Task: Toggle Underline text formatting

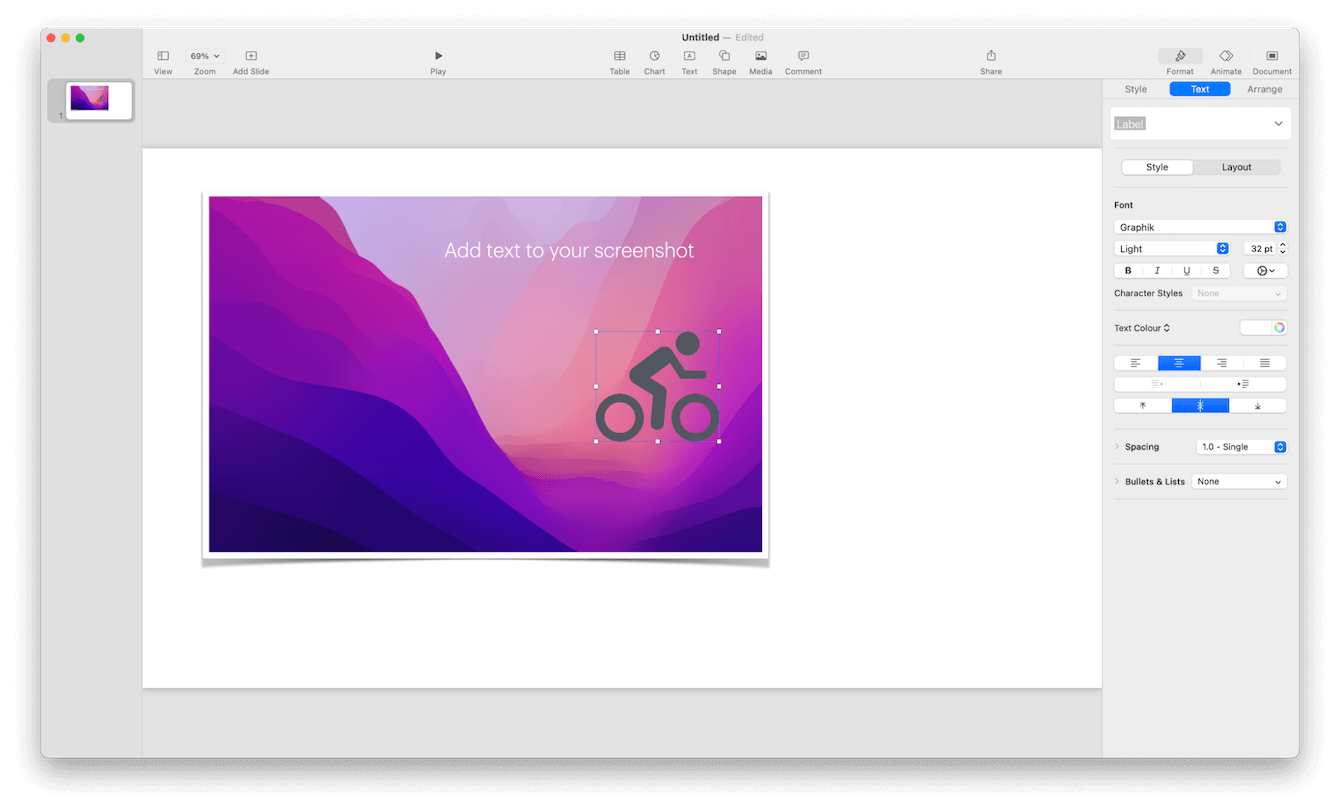Action: [x=1187, y=271]
